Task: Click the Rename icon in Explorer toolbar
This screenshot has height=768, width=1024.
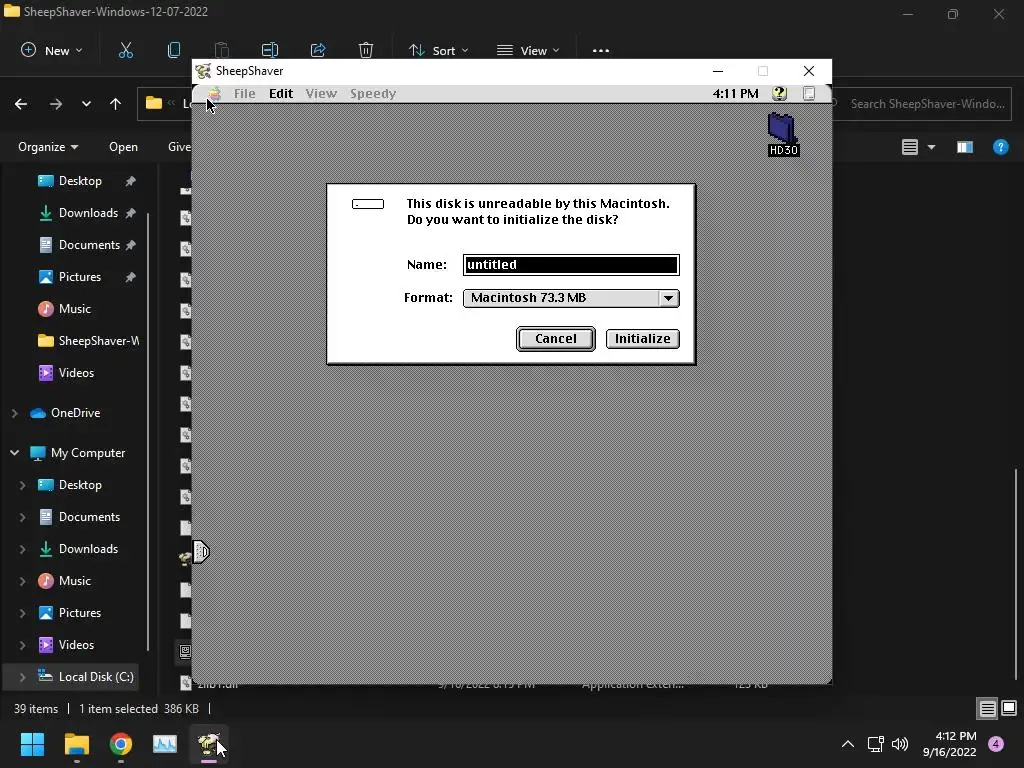Action: [x=270, y=50]
